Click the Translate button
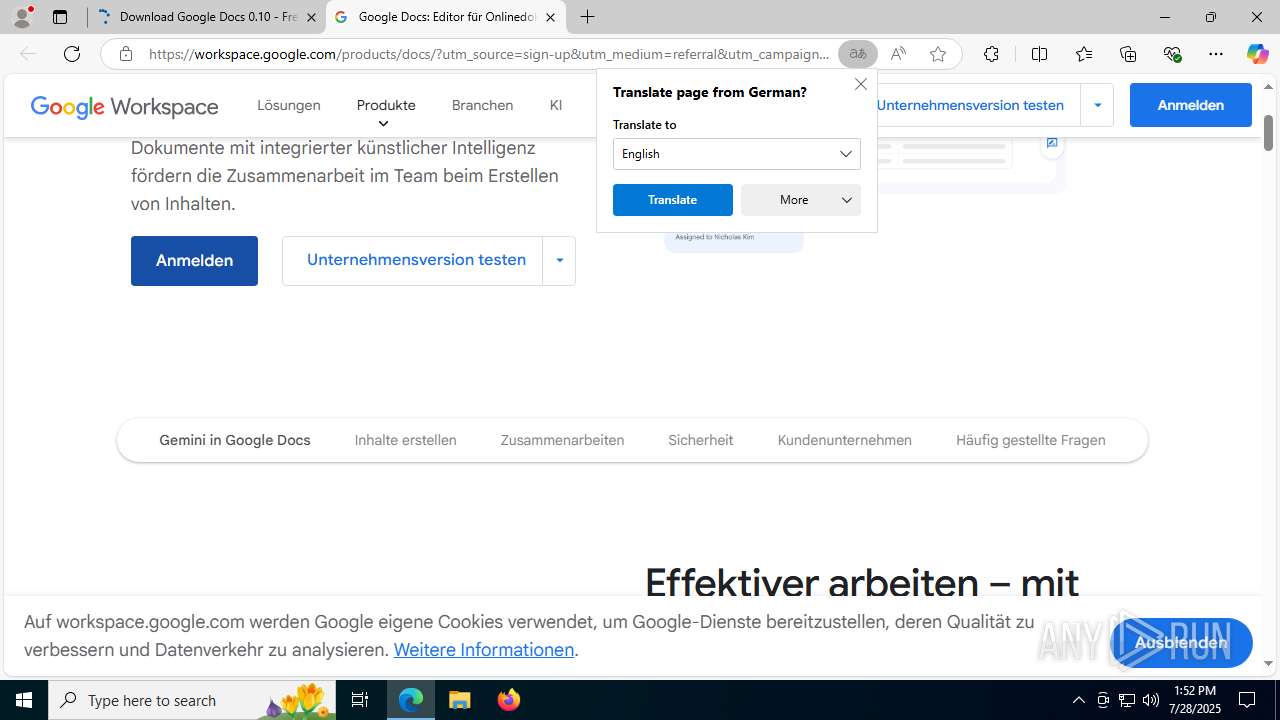The height and width of the screenshot is (720, 1280). [673, 200]
